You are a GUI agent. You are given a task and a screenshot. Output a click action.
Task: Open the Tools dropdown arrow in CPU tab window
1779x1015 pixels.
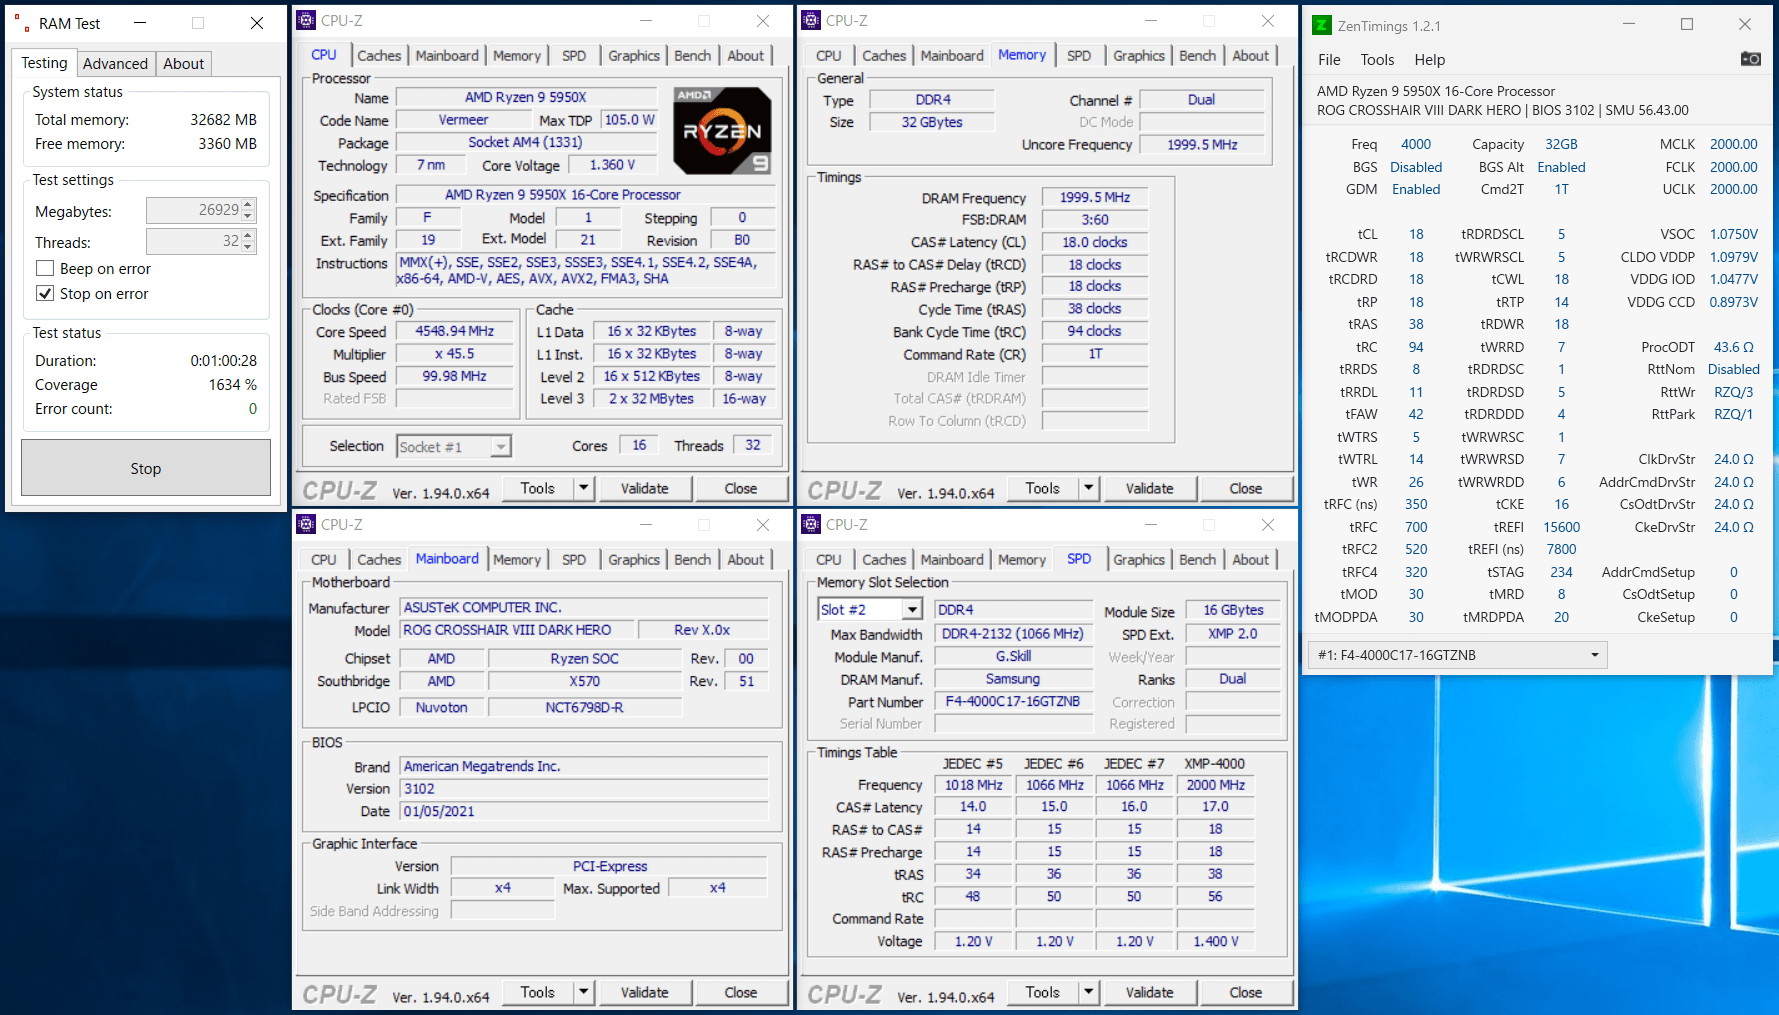click(x=583, y=488)
